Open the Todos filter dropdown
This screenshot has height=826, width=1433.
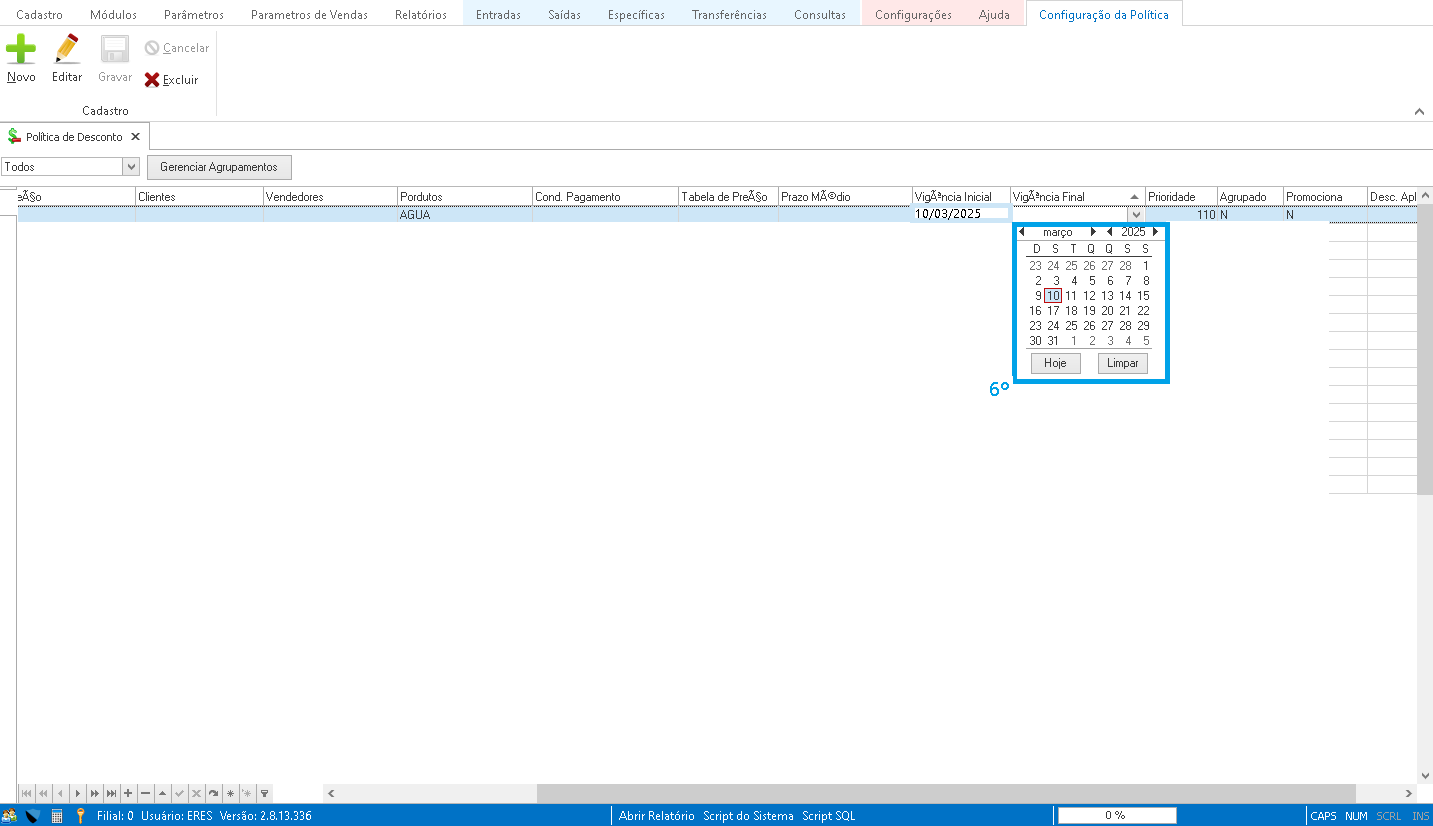pos(131,167)
